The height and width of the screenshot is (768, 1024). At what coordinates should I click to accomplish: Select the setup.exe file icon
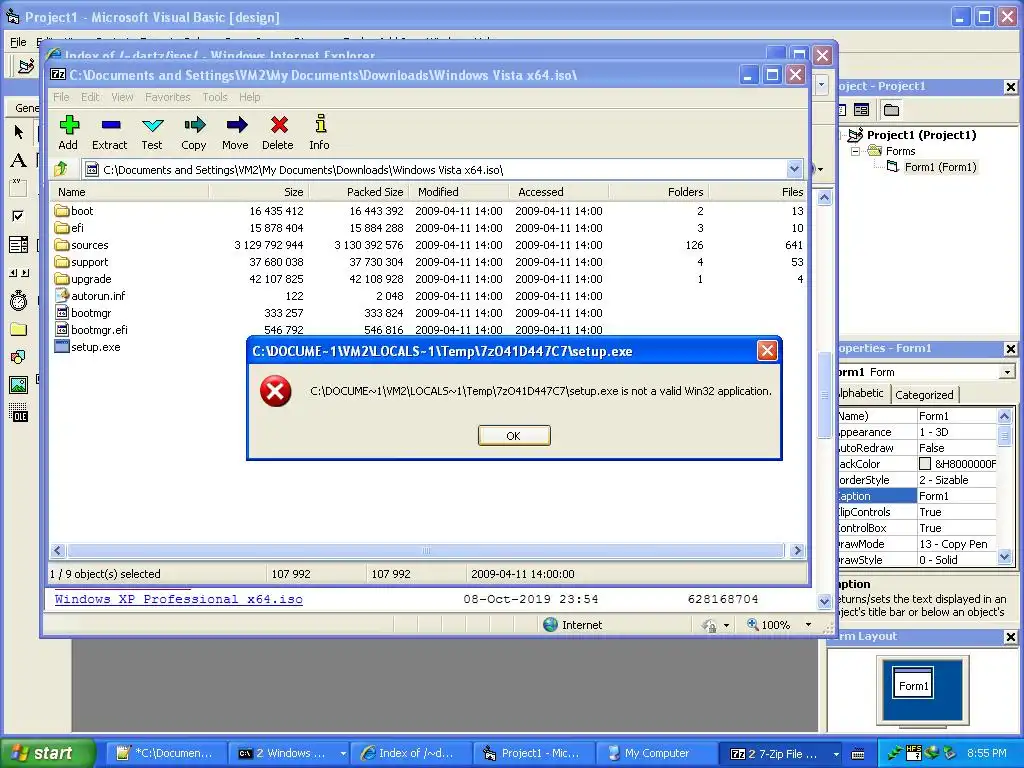click(x=62, y=347)
